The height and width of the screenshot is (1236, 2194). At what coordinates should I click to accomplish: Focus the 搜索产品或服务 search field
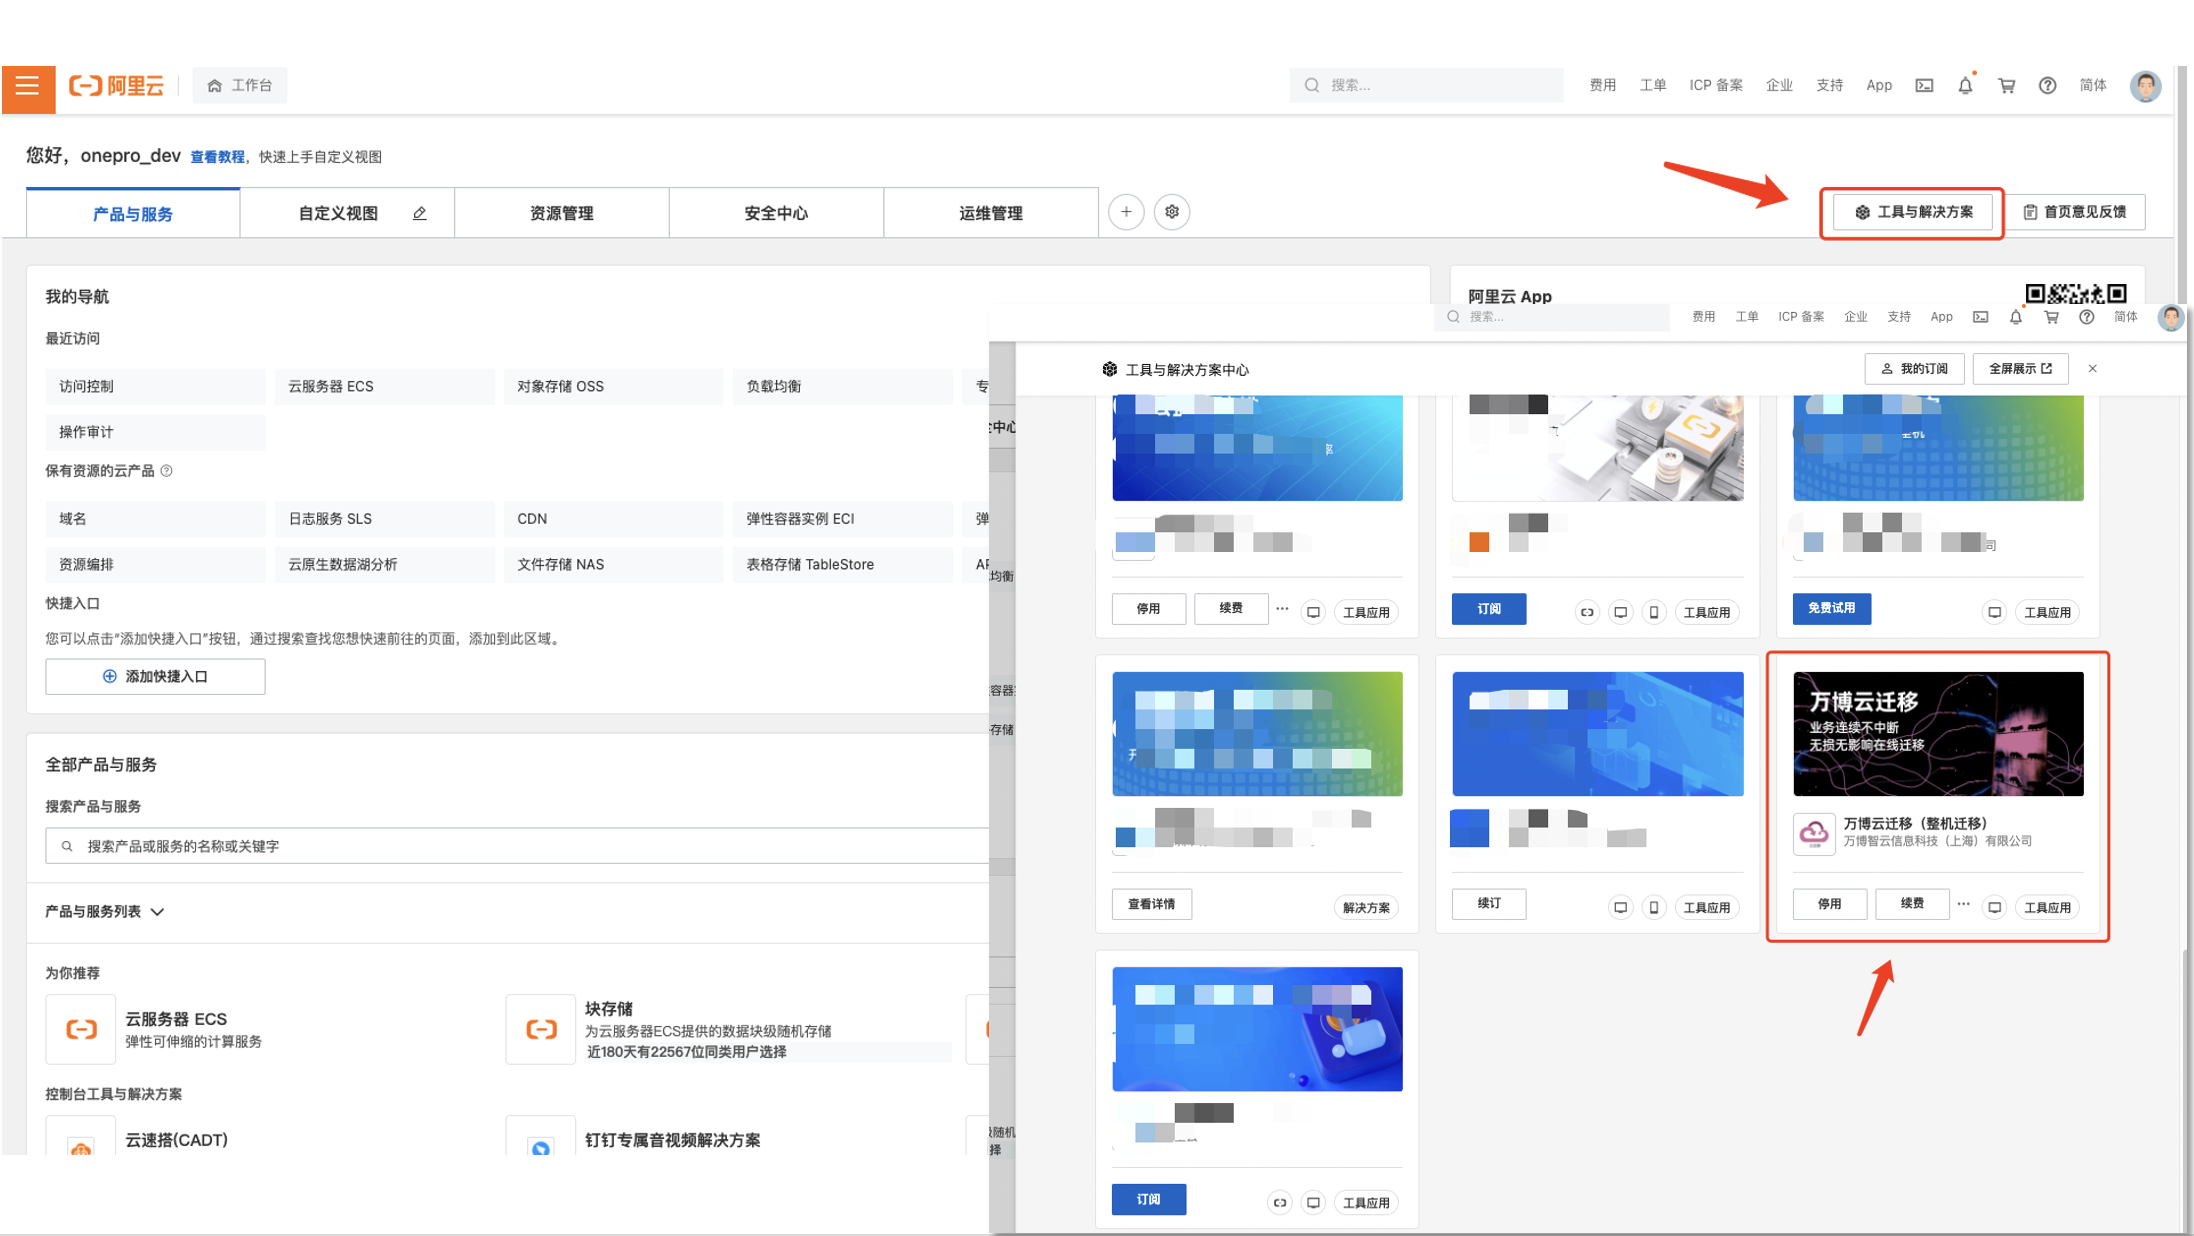(x=517, y=846)
